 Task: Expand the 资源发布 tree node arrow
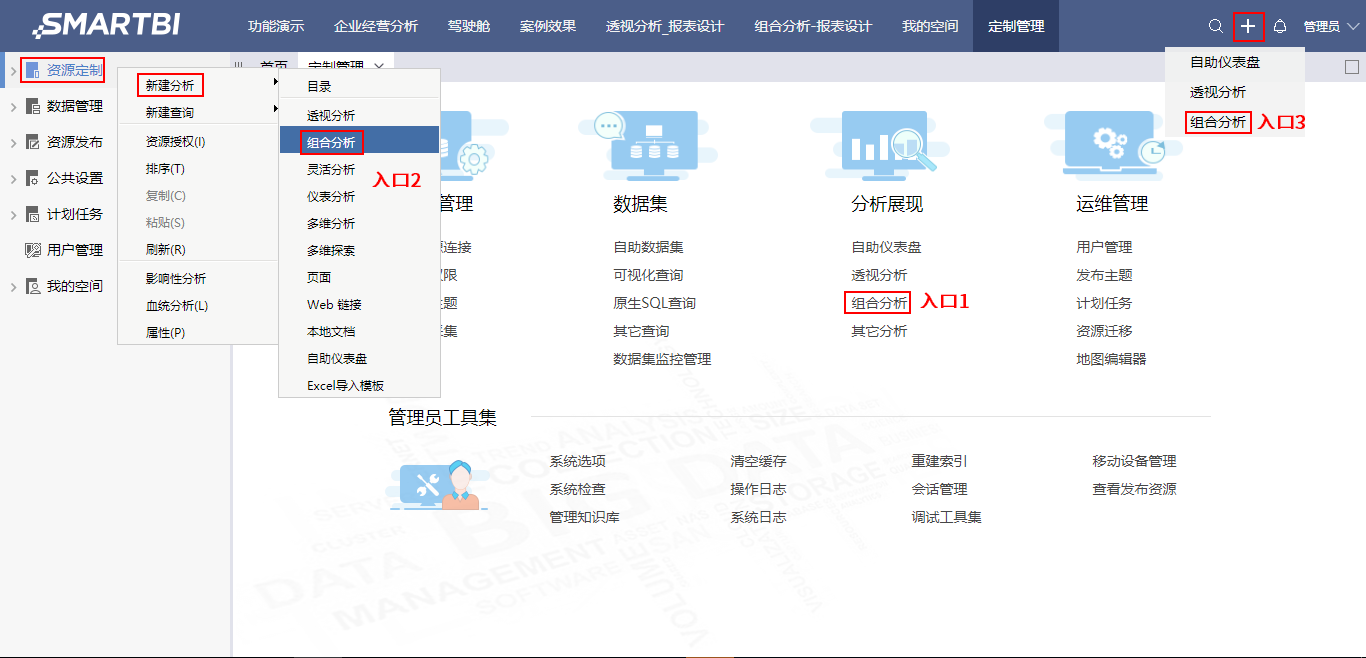pyautogui.click(x=13, y=142)
